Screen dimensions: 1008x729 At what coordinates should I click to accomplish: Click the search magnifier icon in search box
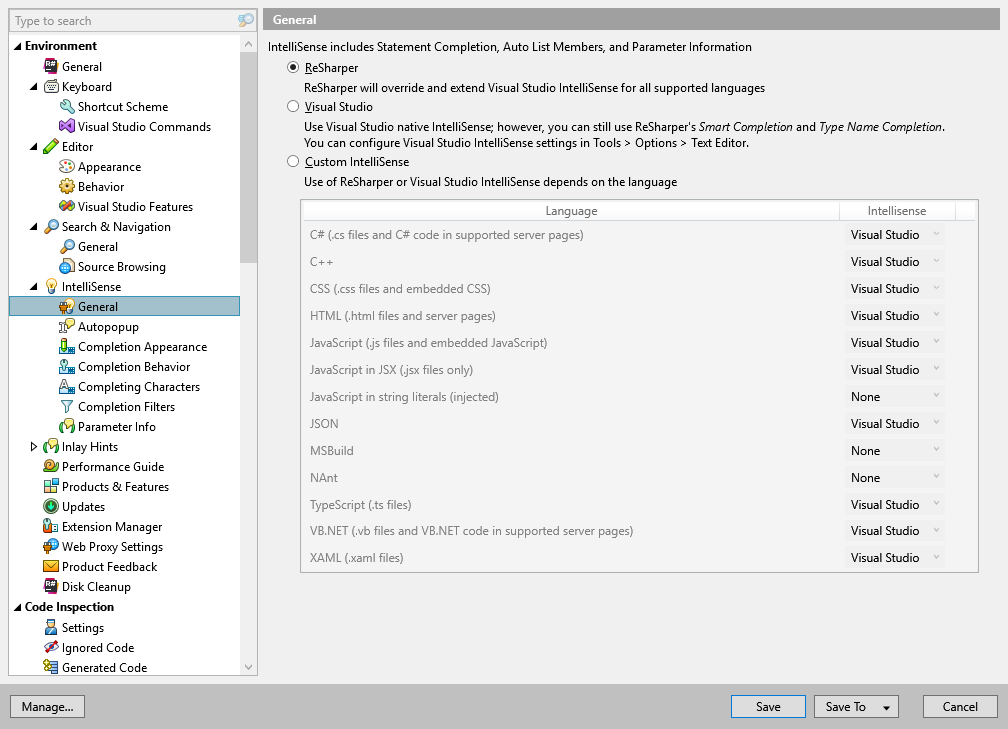[x=246, y=21]
